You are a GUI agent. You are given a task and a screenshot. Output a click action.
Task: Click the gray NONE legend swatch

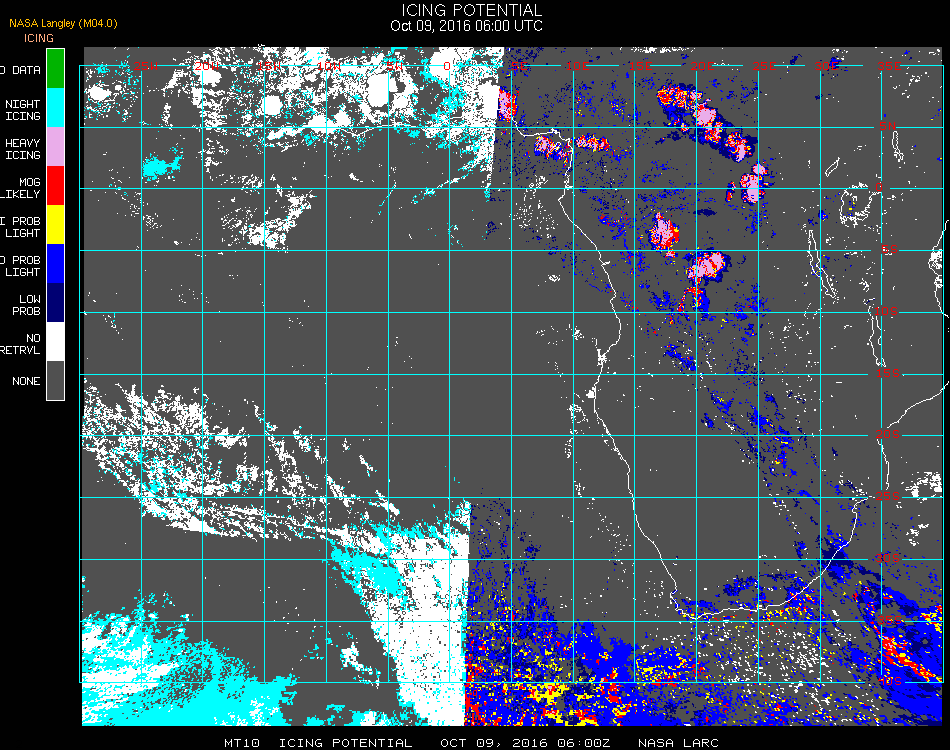point(55,380)
